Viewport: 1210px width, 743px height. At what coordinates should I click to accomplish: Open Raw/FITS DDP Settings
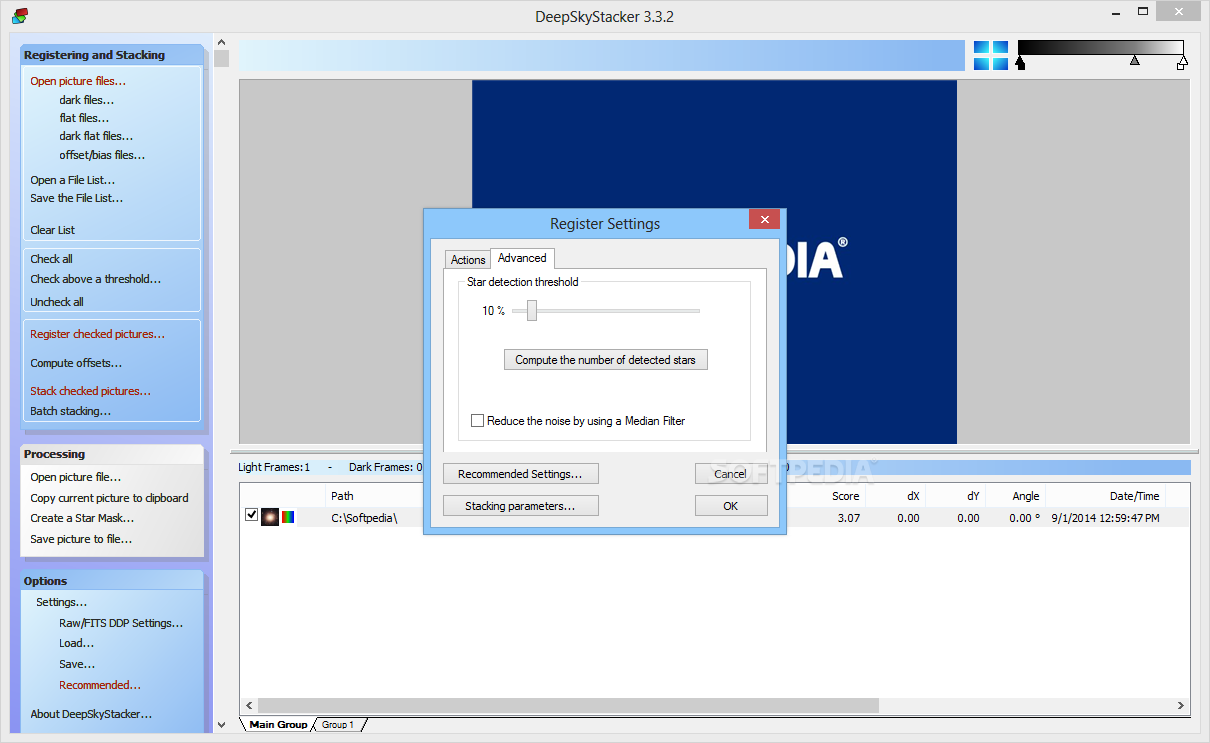click(121, 623)
